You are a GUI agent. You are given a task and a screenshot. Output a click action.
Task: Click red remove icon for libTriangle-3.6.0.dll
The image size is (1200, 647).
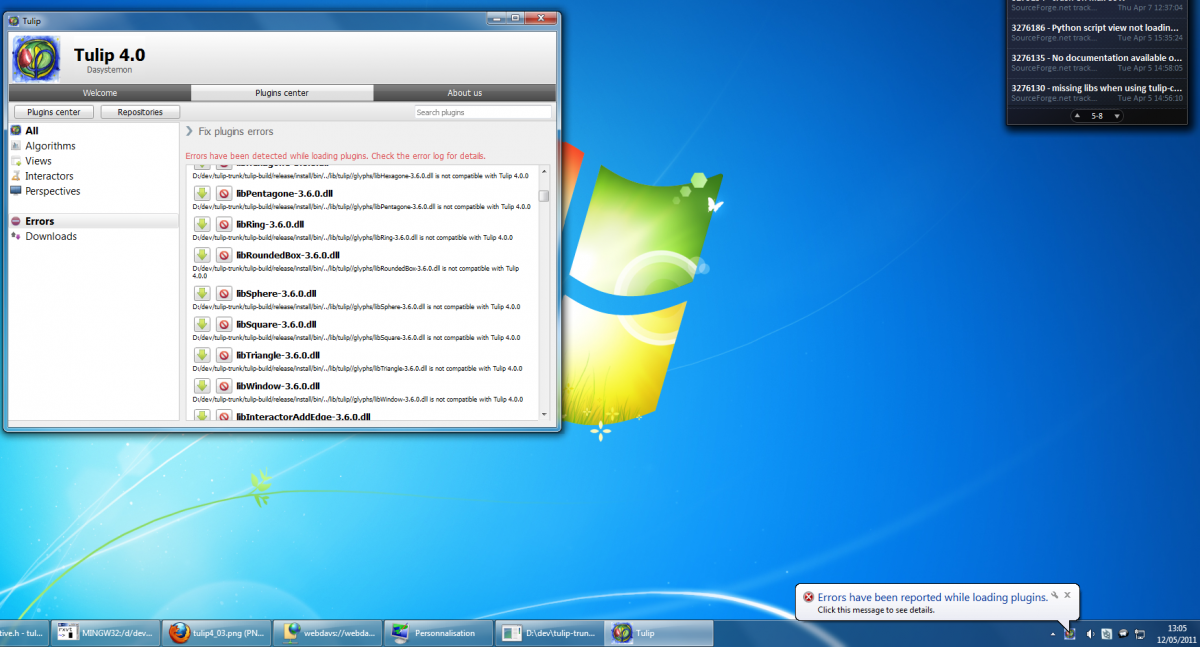224,355
